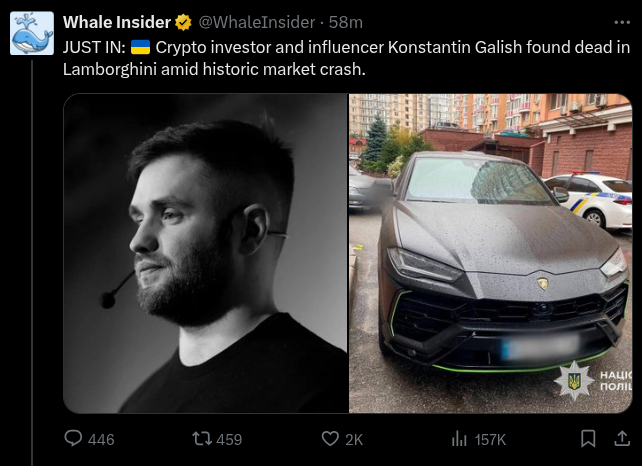Click the Whale Insider display name
Image resolution: width=642 pixels, height=466 pixels.
[117, 22]
